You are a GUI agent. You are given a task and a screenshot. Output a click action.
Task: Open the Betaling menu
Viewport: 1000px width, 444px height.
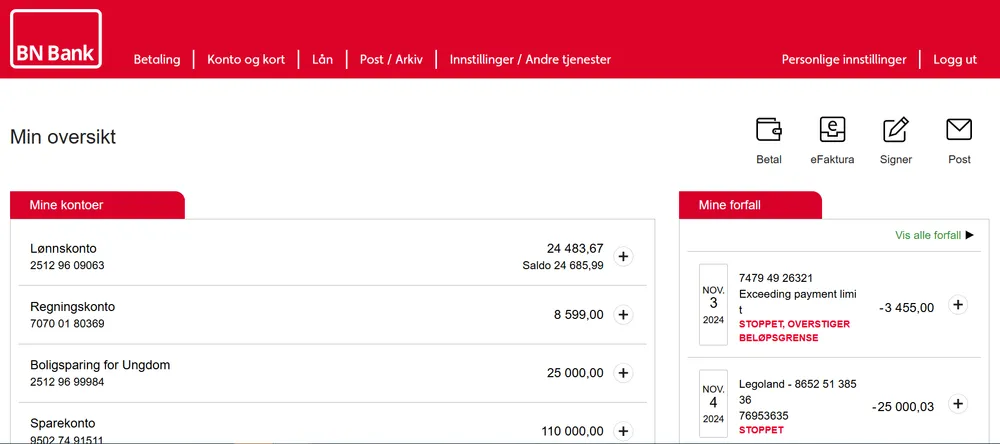(x=157, y=59)
